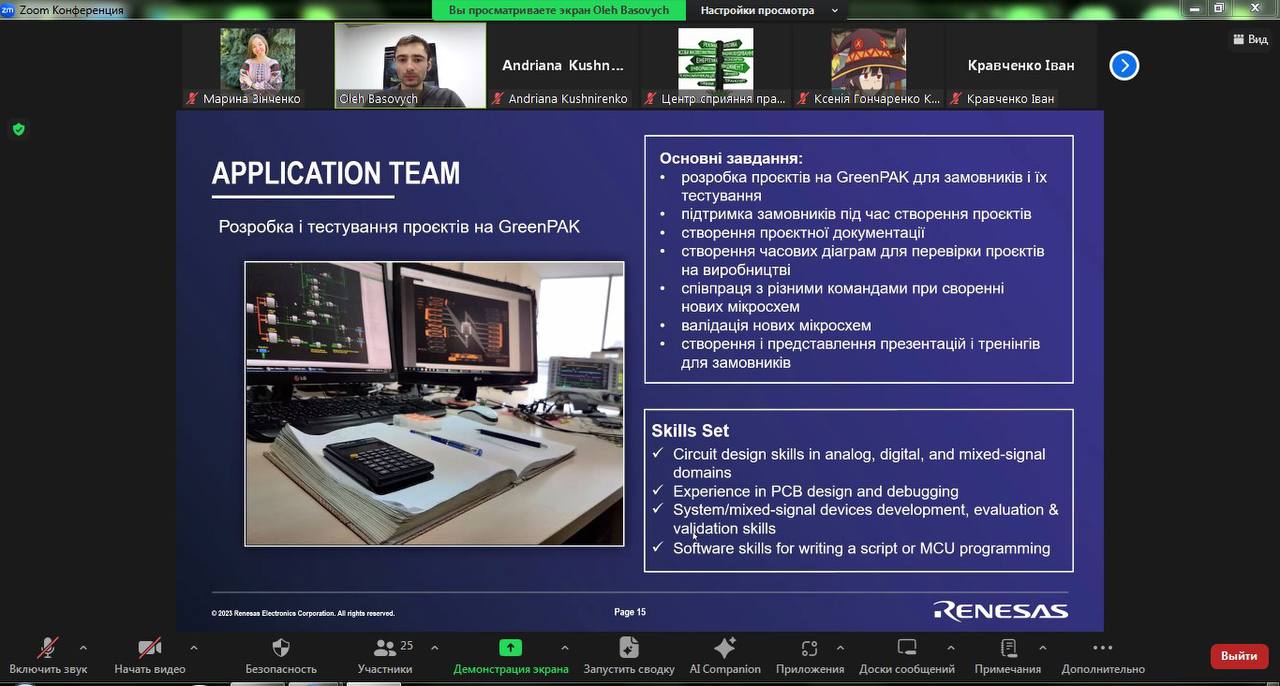Open the Настройки просмотра dropdown
The height and width of the screenshot is (686, 1280).
click(x=768, y=10)
